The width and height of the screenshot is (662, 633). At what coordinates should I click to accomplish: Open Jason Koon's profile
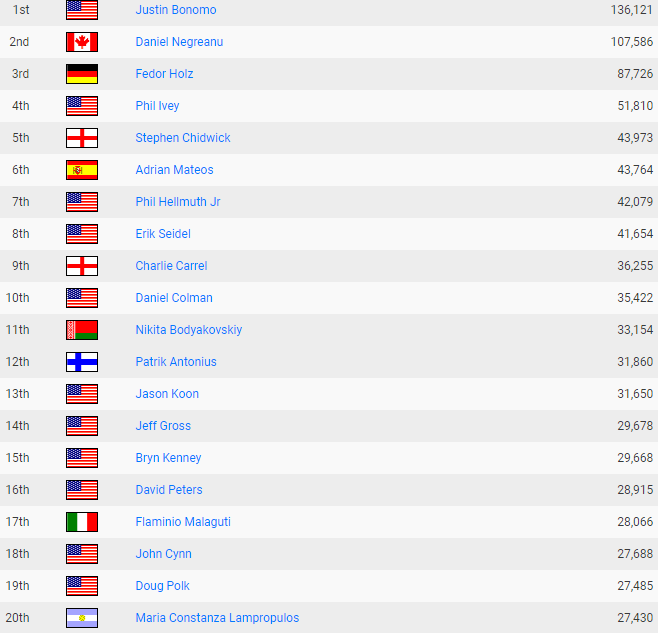click(167, 394)
